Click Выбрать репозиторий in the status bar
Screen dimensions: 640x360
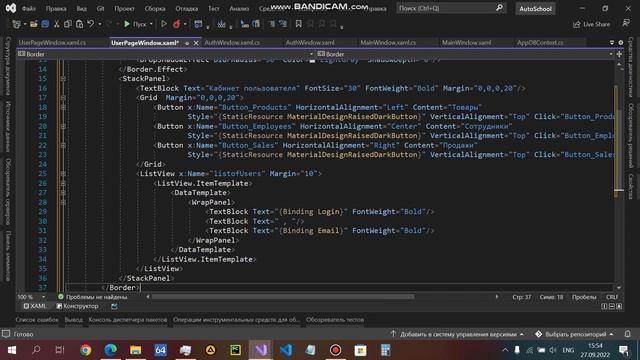[574, 334]
